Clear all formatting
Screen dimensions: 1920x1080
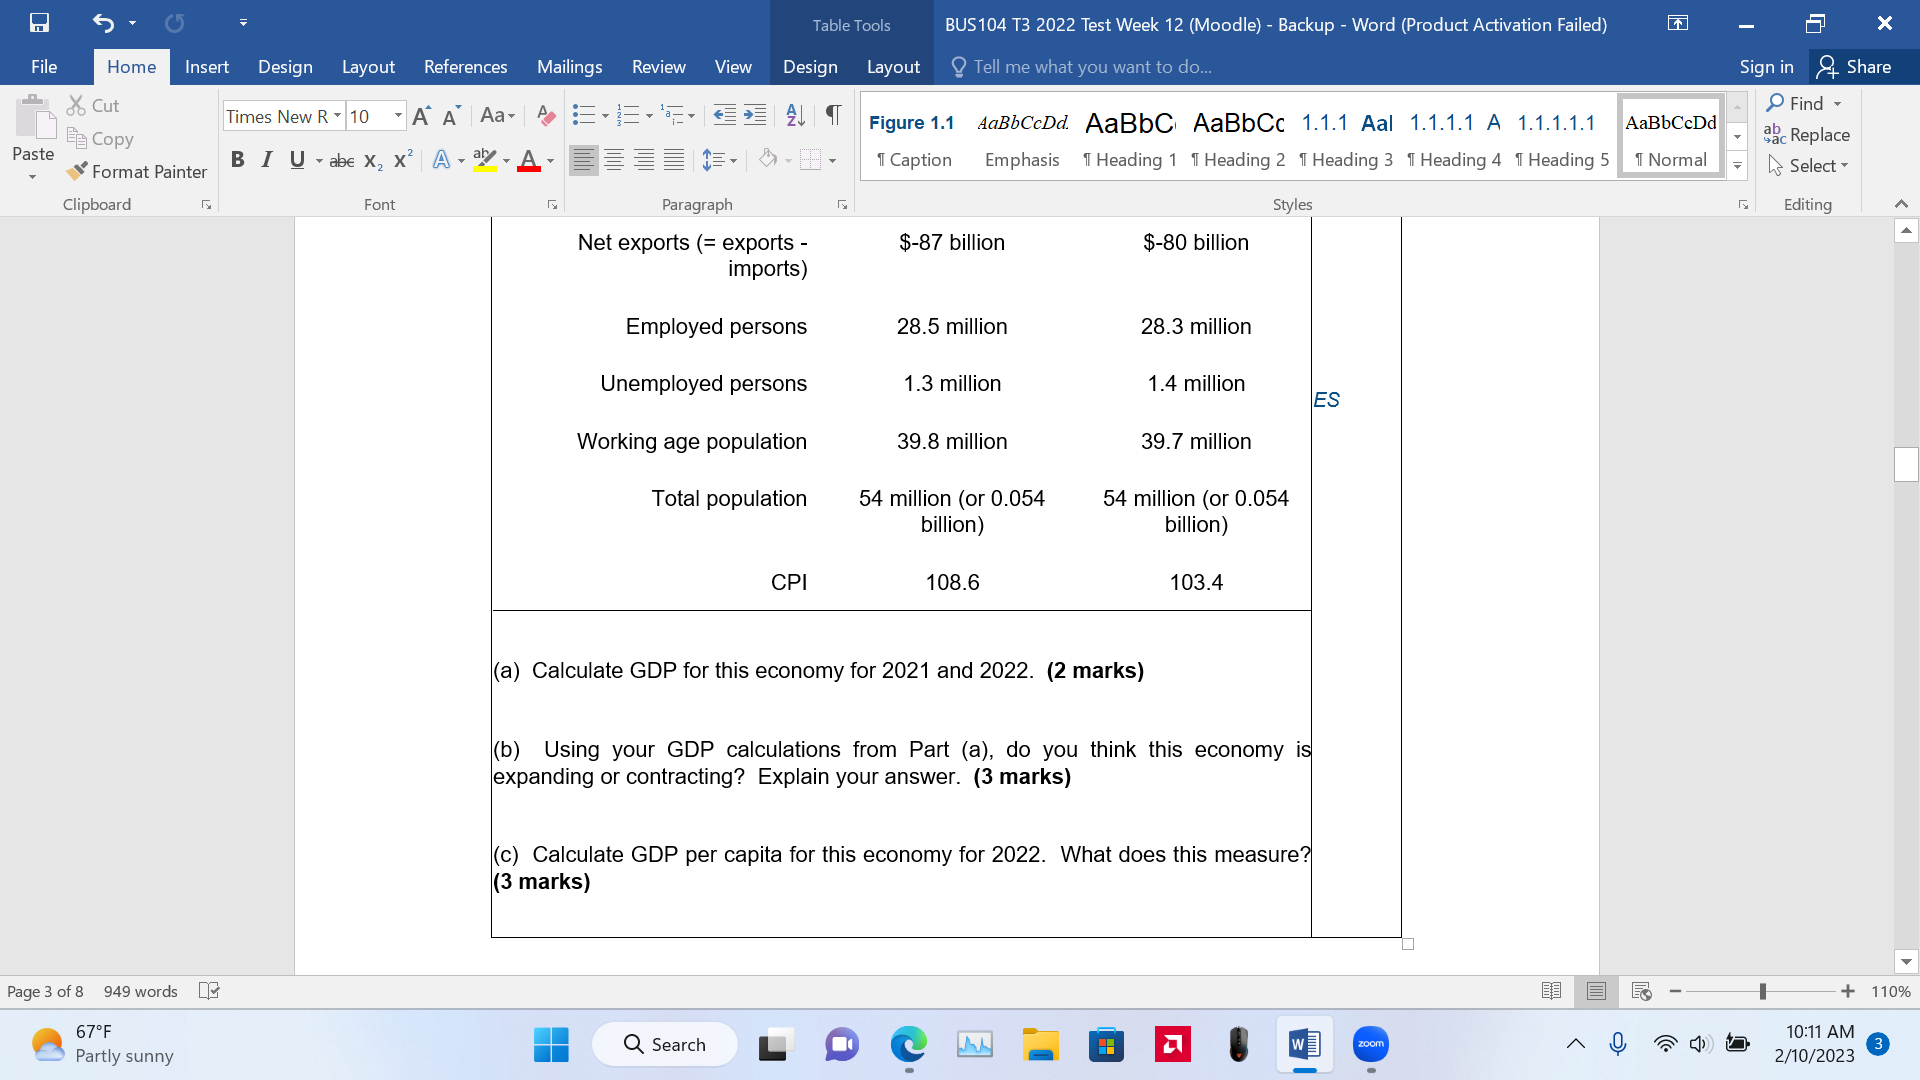545,116
